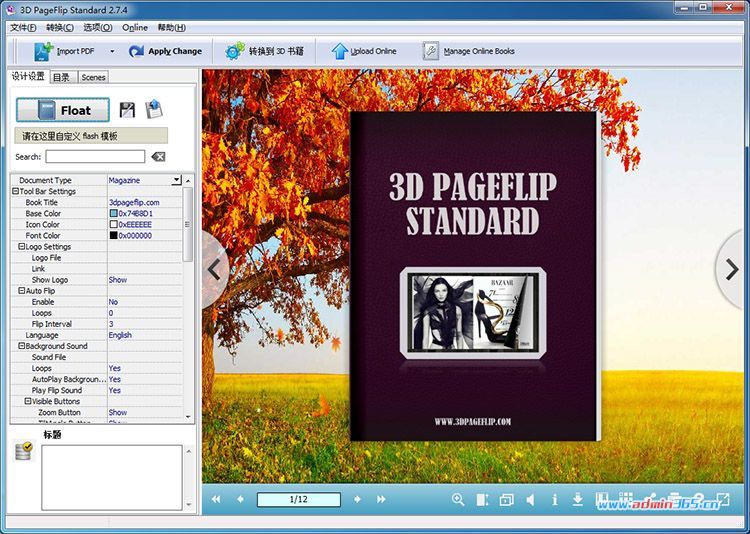
Task: Click the Auto Flip Enable value No
Action: point(113,302)
